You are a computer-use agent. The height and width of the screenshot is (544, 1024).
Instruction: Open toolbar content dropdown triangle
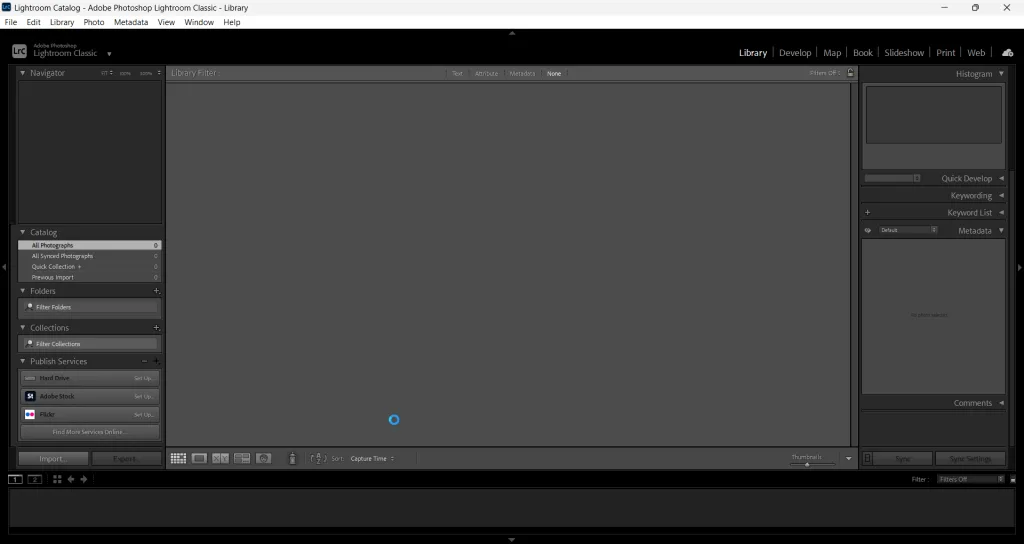[848, 458]
